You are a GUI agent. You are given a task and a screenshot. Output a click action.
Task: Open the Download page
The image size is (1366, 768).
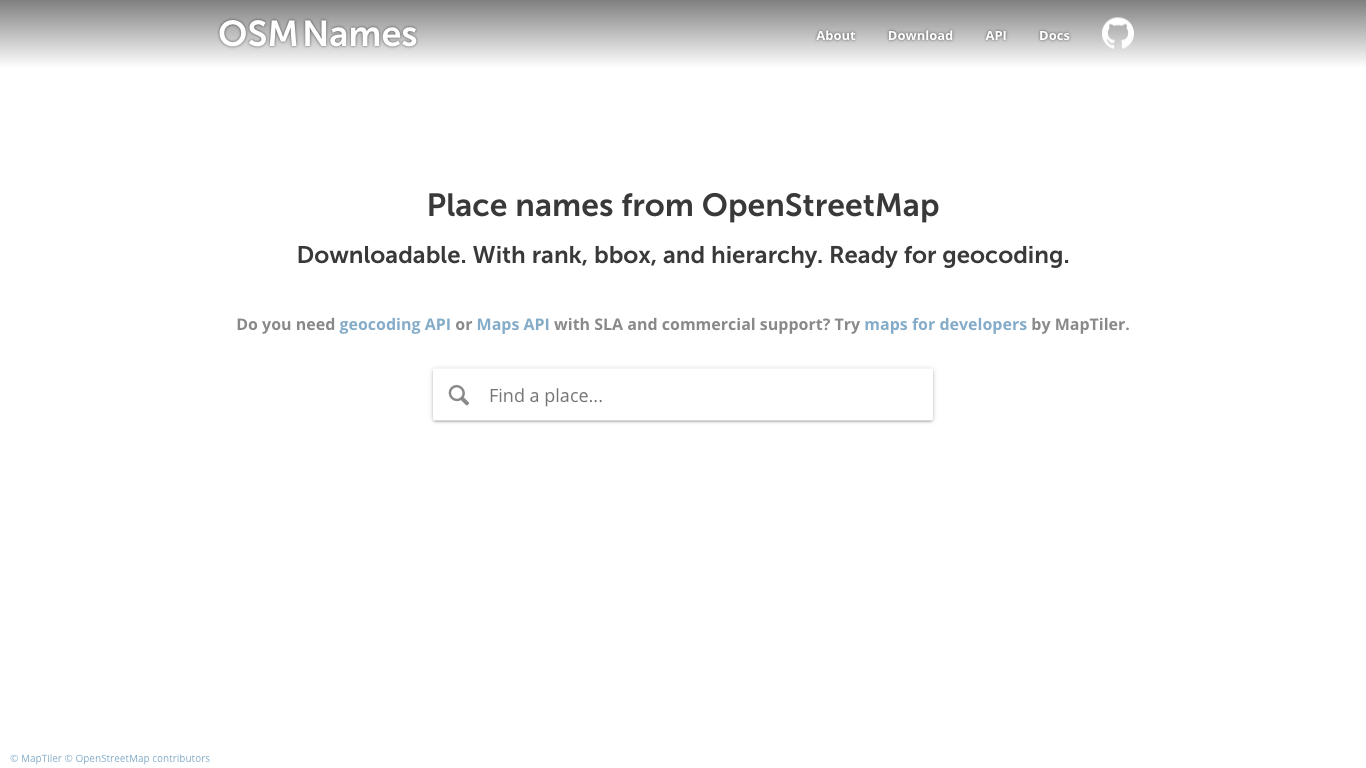(920, 35)
